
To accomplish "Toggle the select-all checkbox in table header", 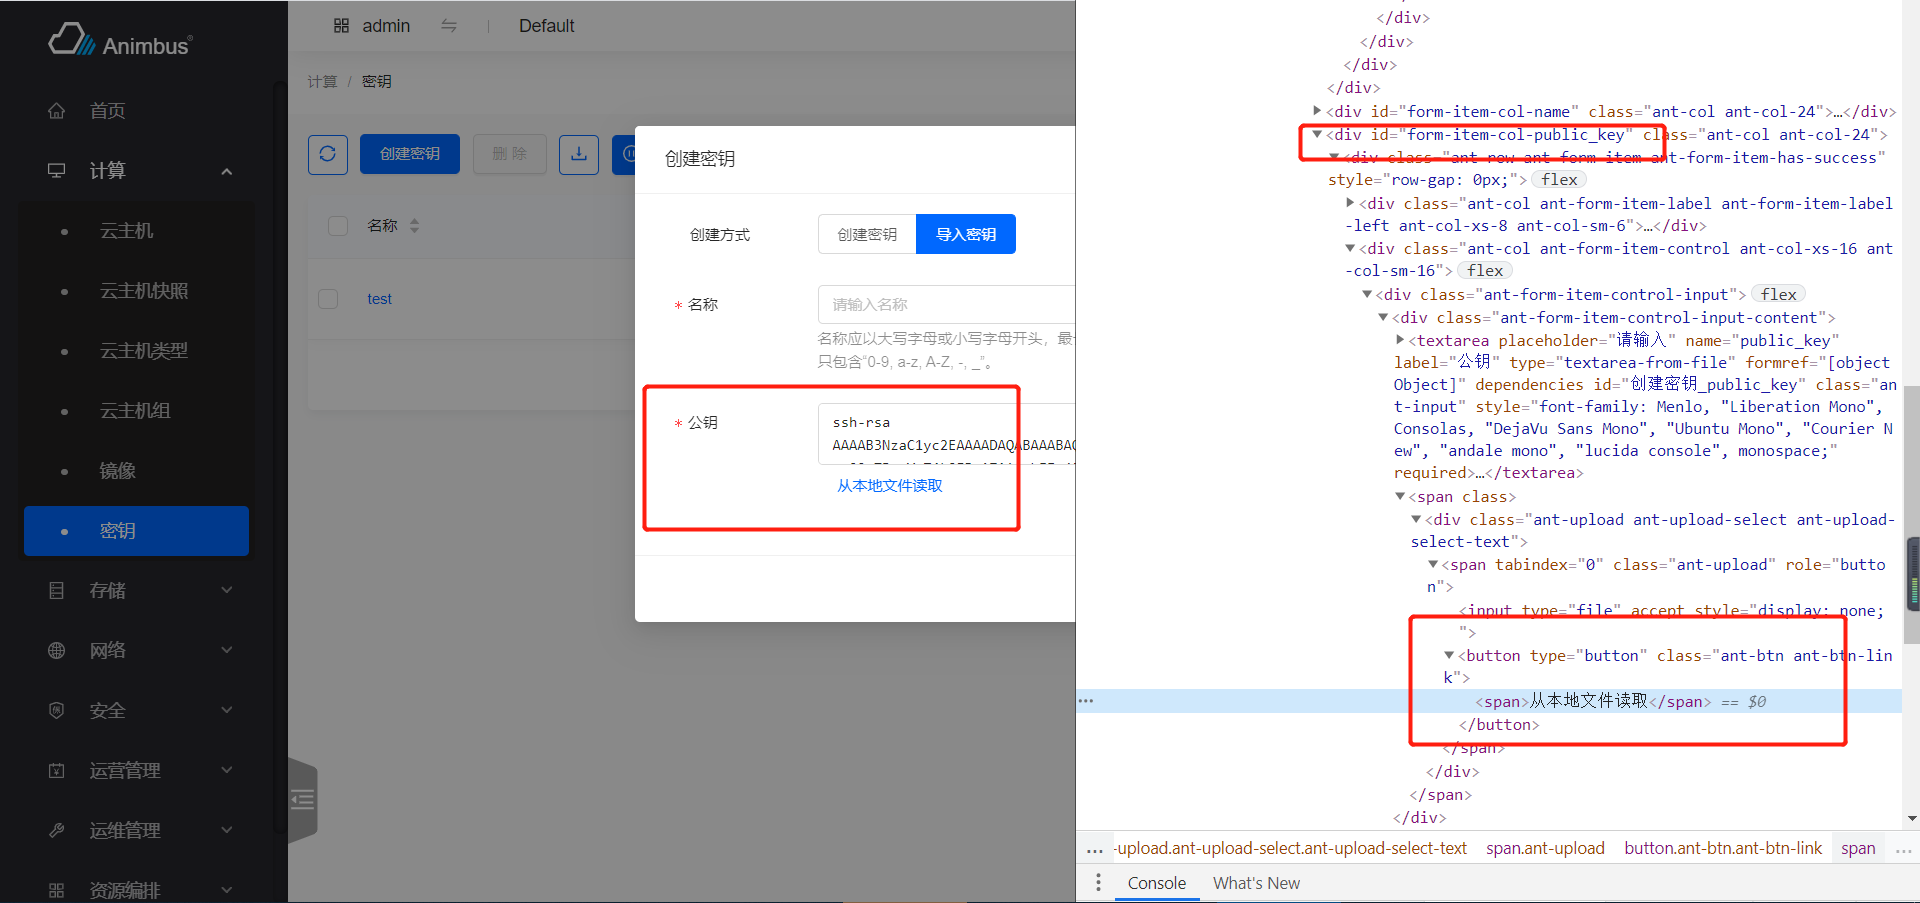I will pos(338,226).
